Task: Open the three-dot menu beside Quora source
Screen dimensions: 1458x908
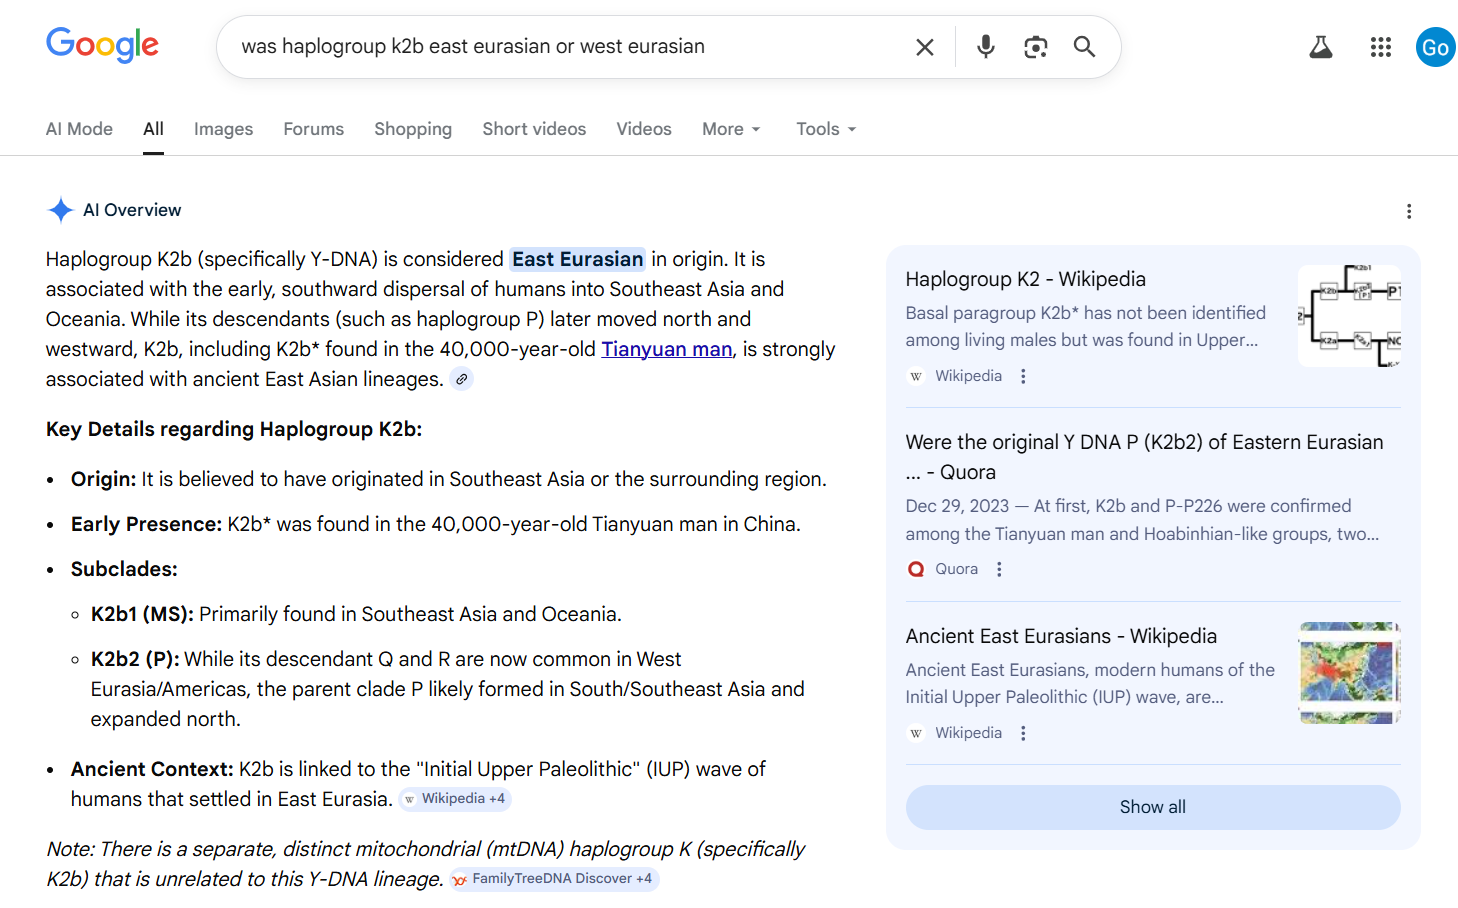Action: point(998,569)
